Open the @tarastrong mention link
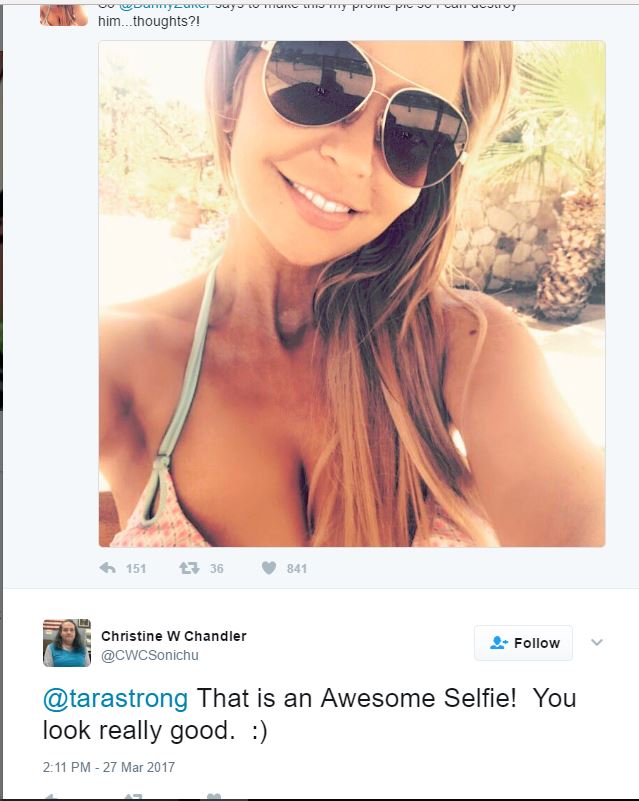639x801 pixels. point(115,698)
